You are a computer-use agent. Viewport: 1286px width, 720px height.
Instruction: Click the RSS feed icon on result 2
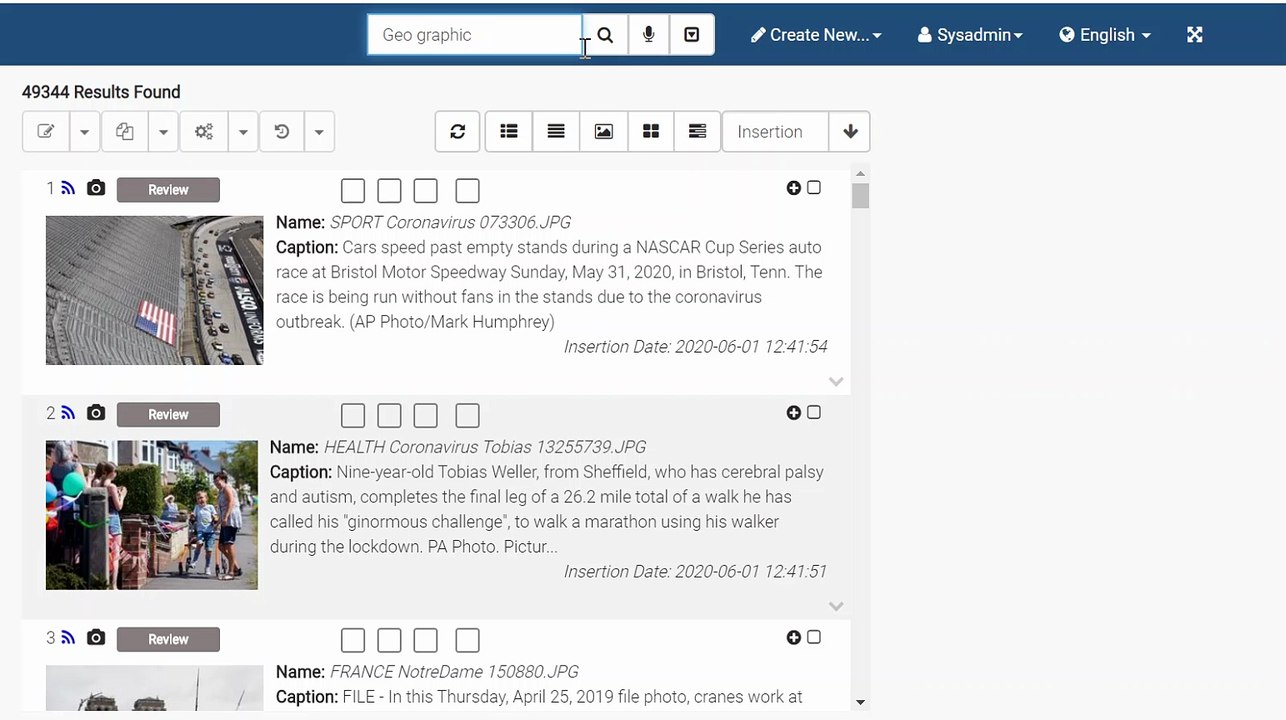pyautogui.click(x=68, y=413)
